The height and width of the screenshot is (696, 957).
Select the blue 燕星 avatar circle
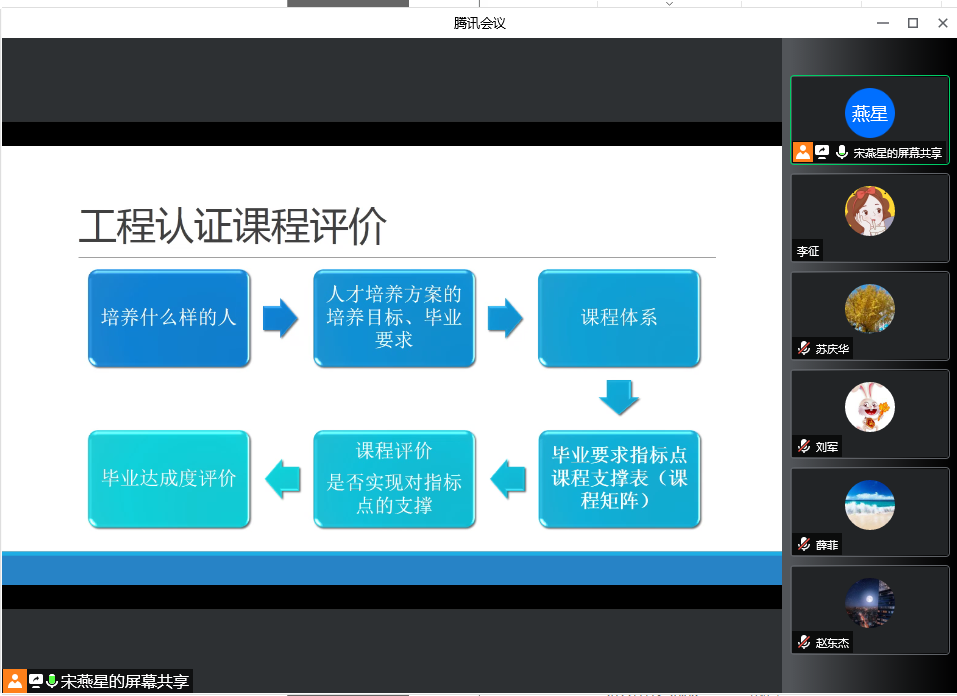[x=869, y=113]
